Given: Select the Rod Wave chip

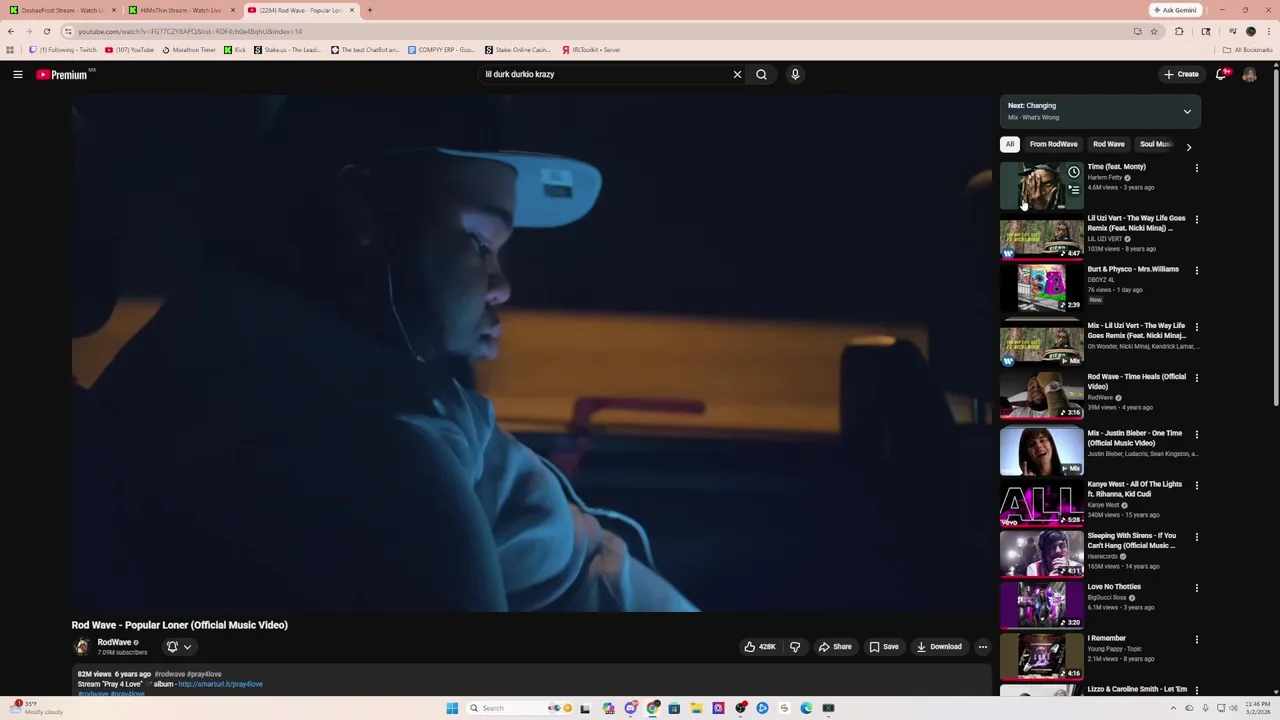Looking at the screenshot, I should click(1108, 144).
